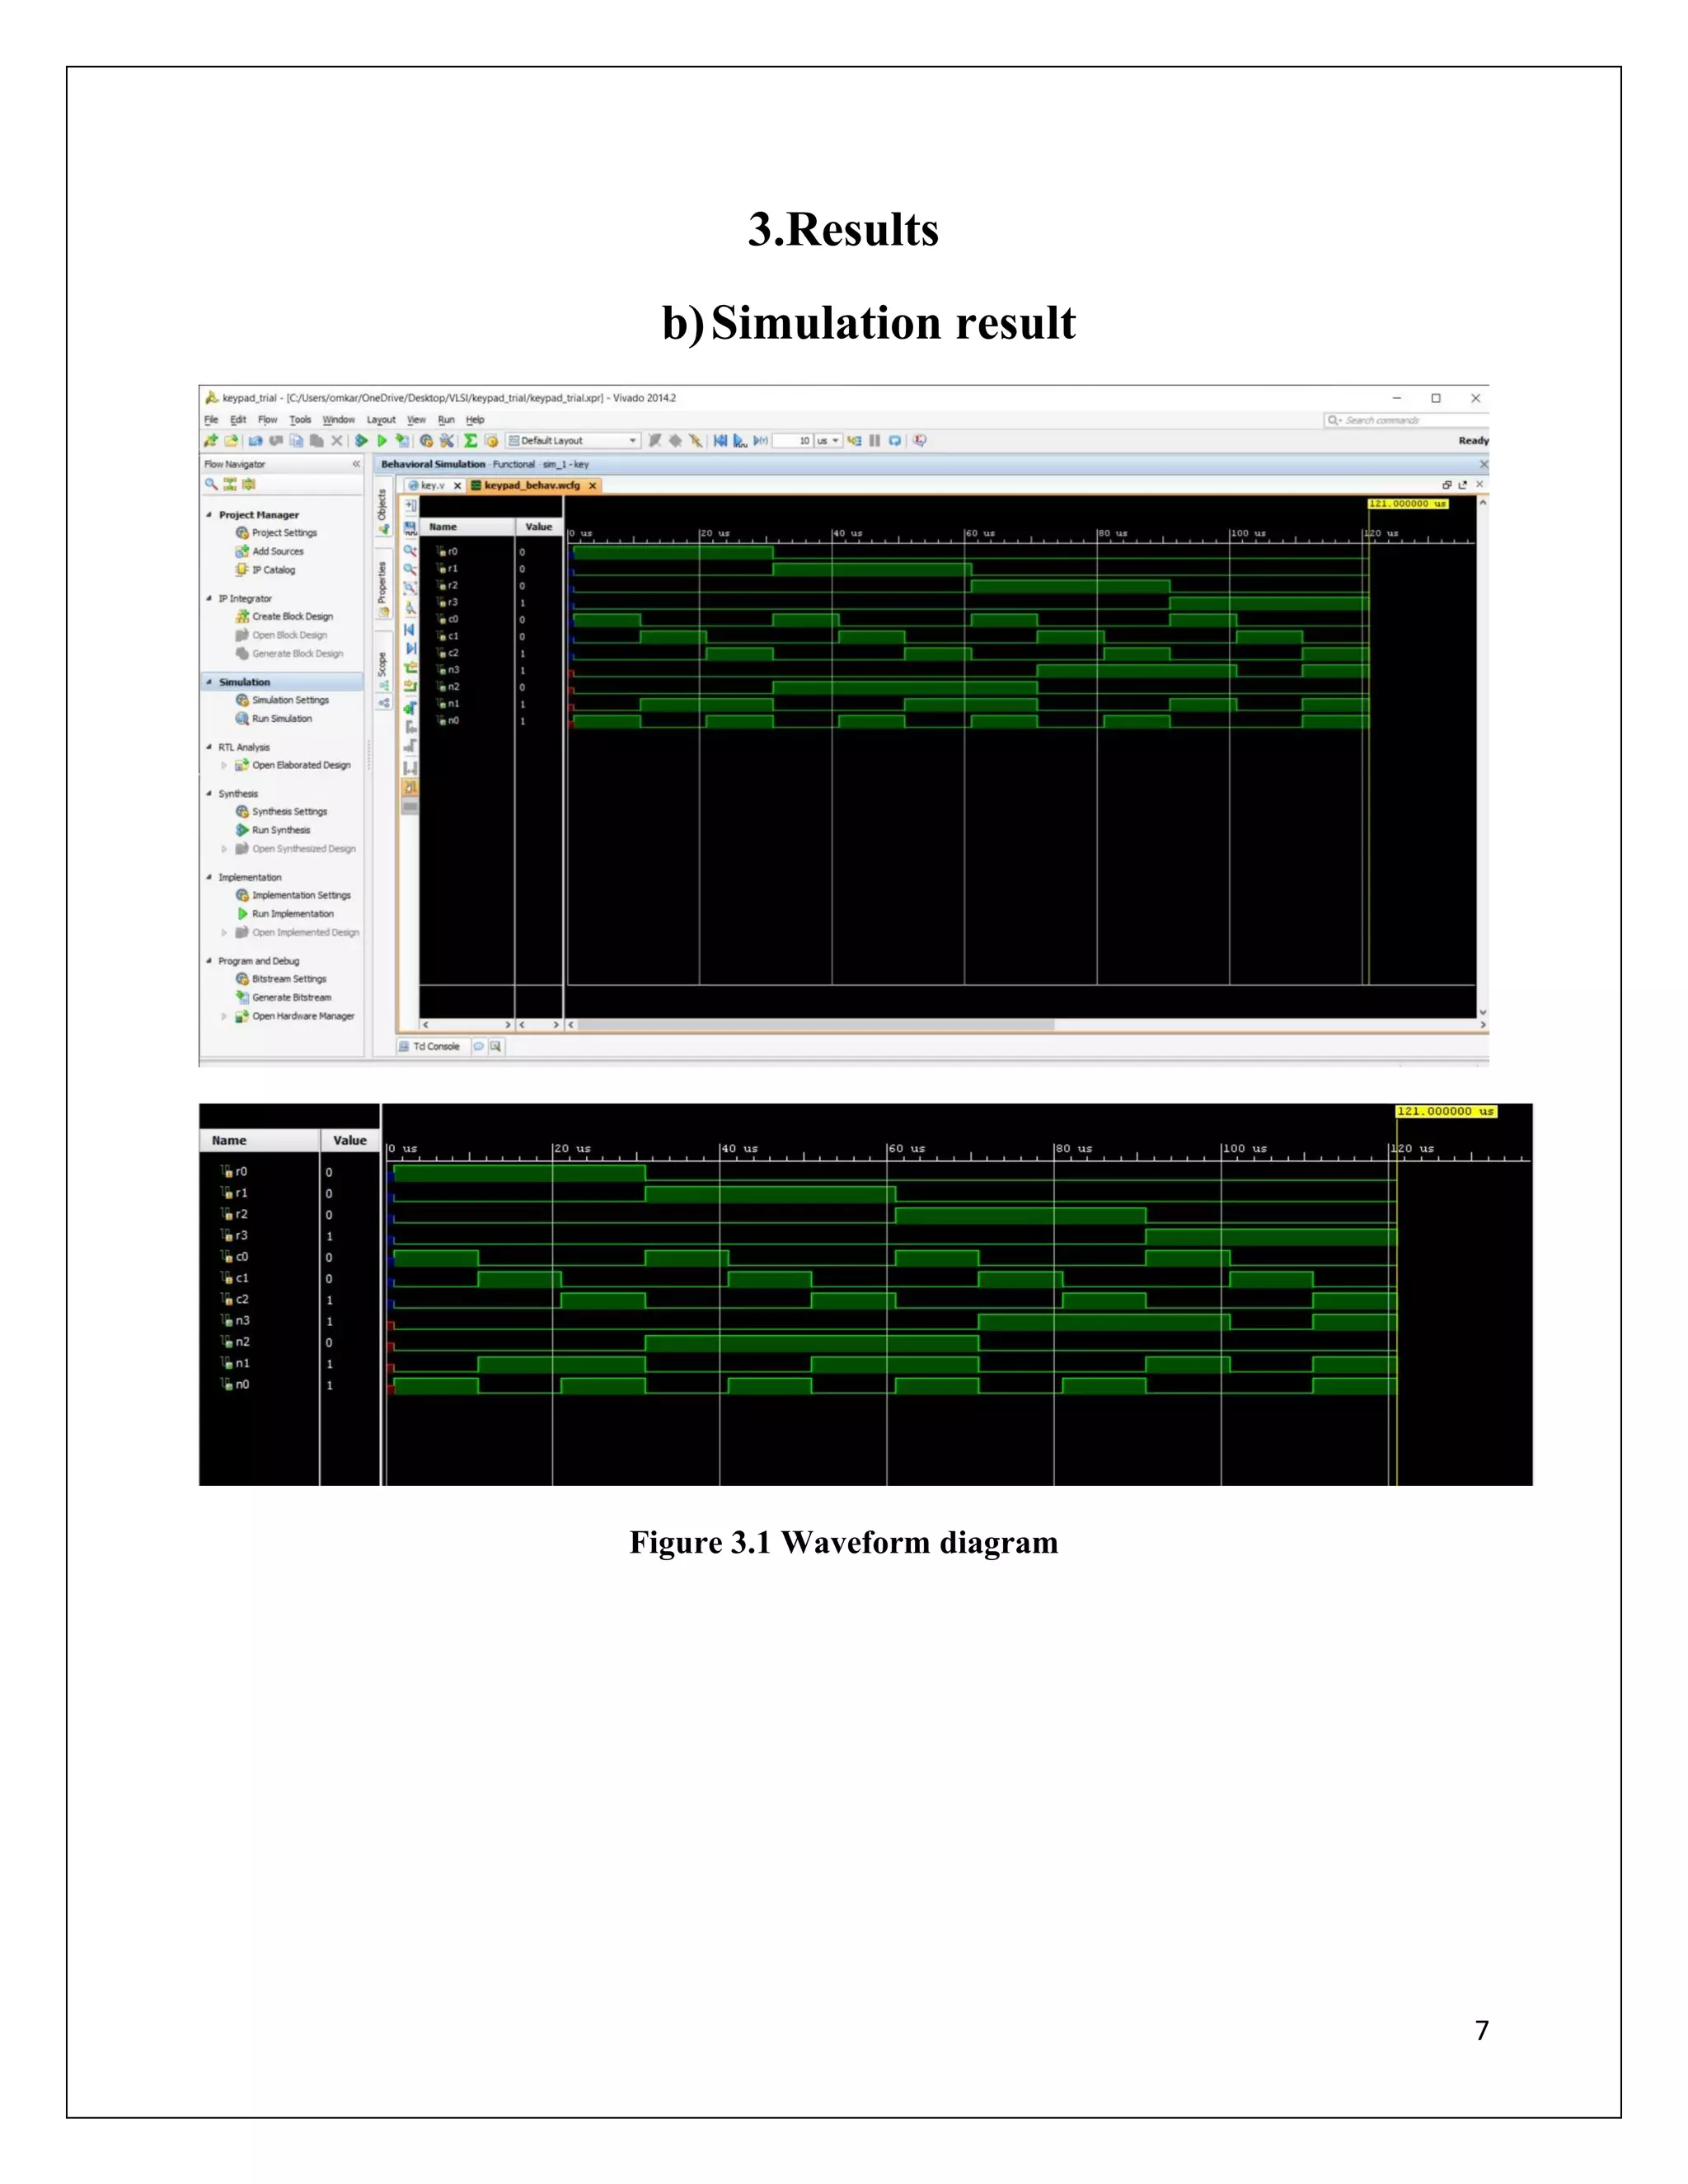Viewport: 1688px width, 2184px height.
Task: Click save waveform configuration icon
Action: (x=410, y=529)
